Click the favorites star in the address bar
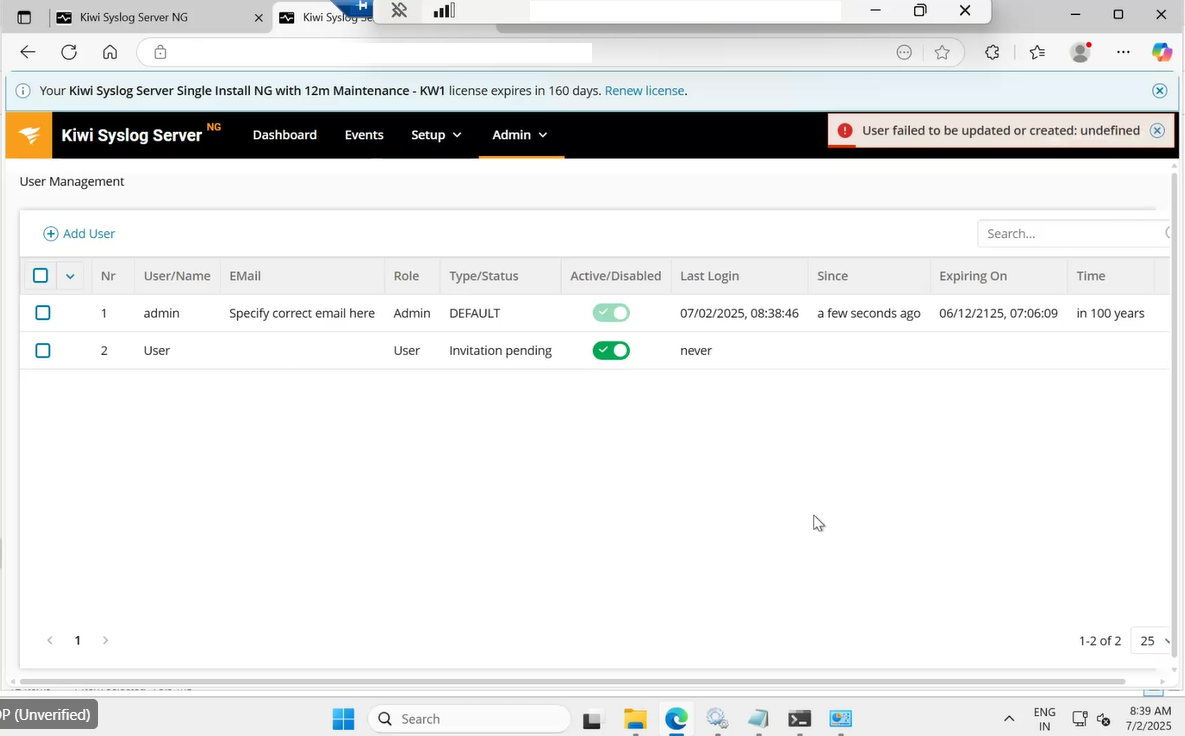 pos(942,52)
